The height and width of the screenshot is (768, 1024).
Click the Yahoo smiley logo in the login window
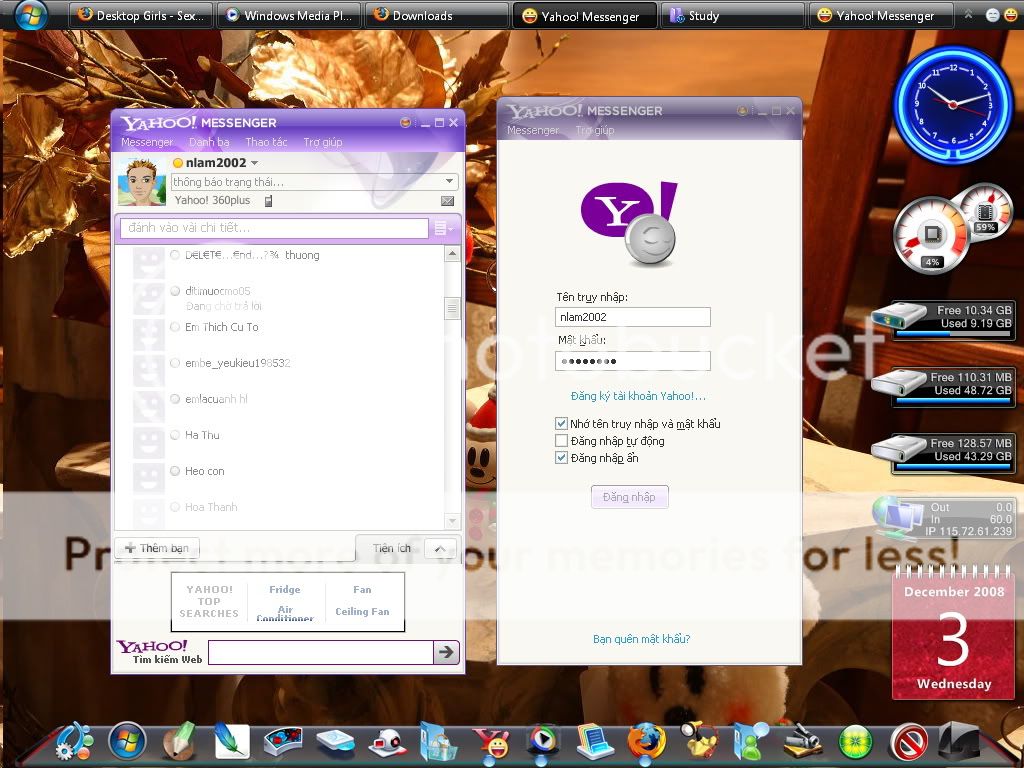pos(630,224)
